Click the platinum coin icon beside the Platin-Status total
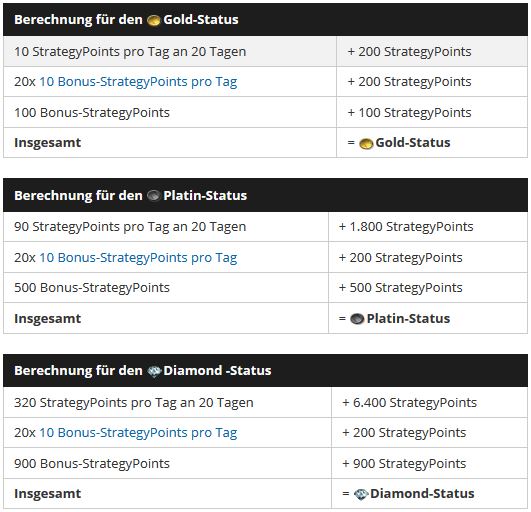The width and height of the screenshot is (531, 512). point(357,319)
